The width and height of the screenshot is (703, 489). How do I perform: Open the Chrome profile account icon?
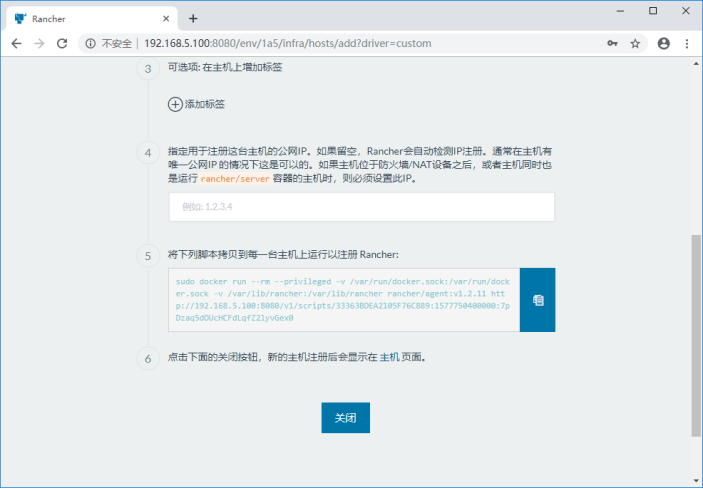pos(664,43)
